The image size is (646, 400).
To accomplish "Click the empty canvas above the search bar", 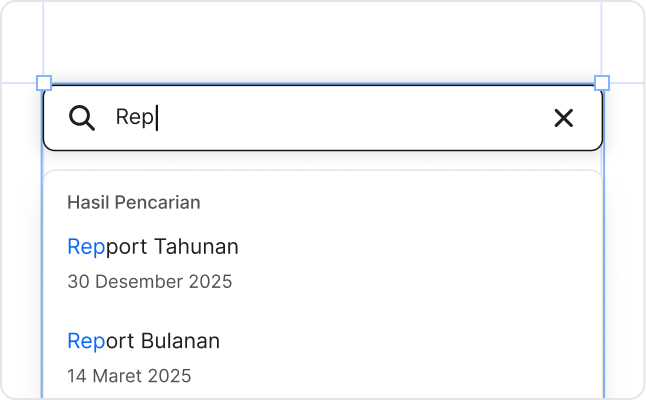I will point(320,40).
